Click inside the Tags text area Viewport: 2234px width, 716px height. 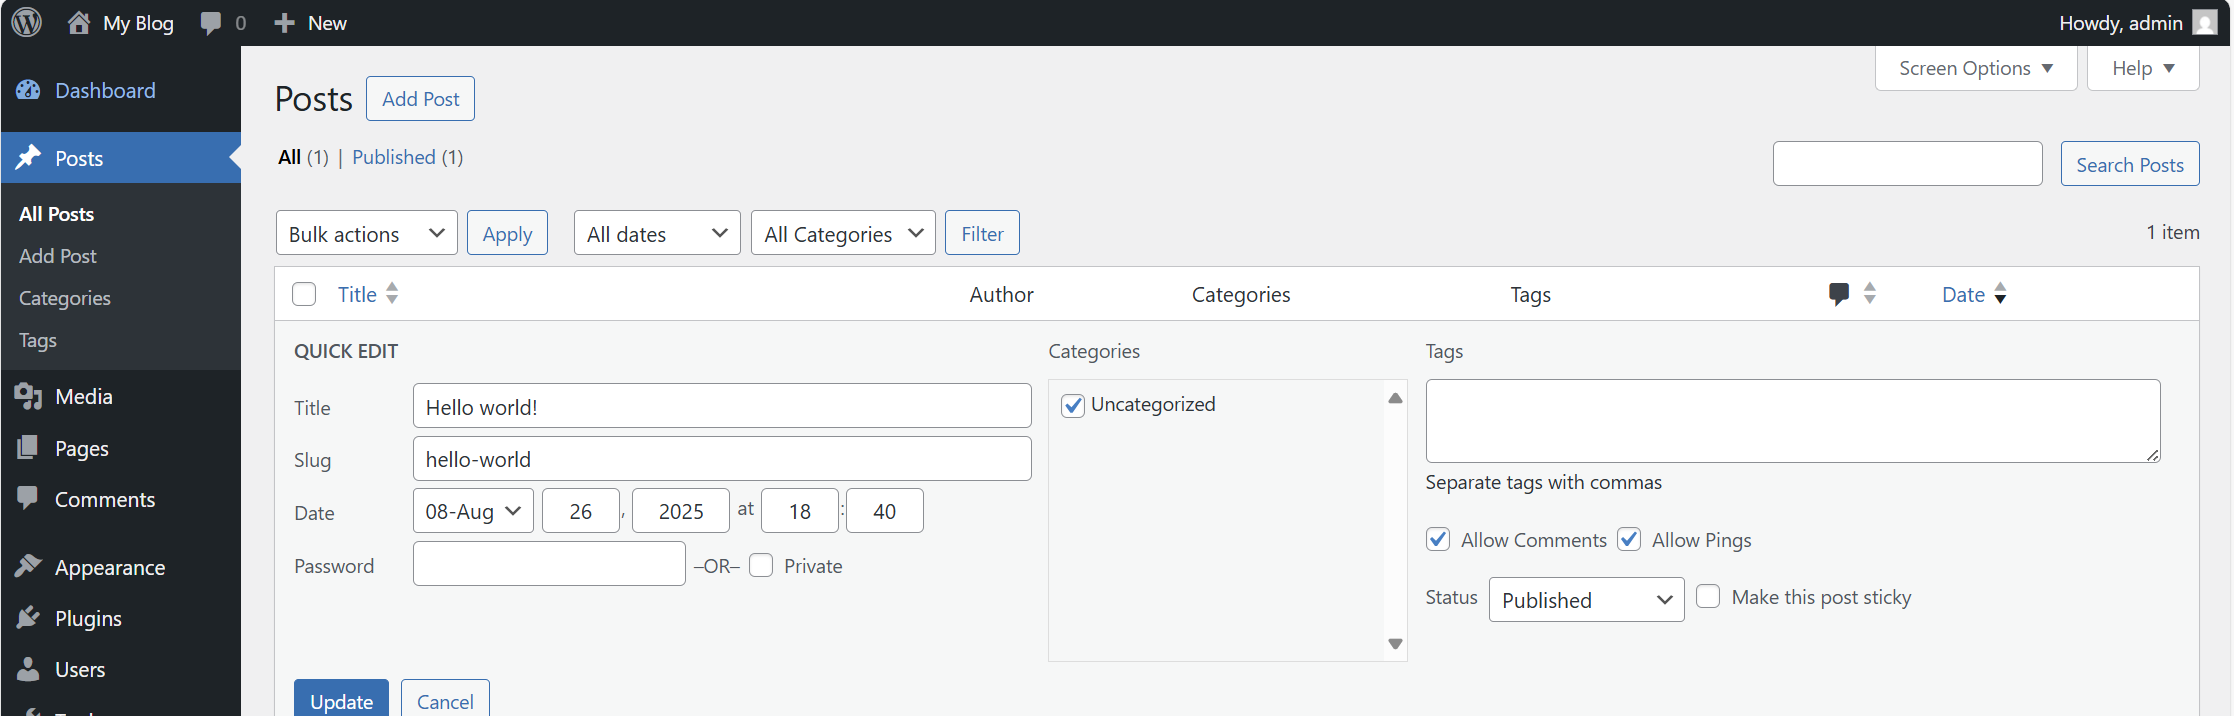click(x=1792, y=421)
